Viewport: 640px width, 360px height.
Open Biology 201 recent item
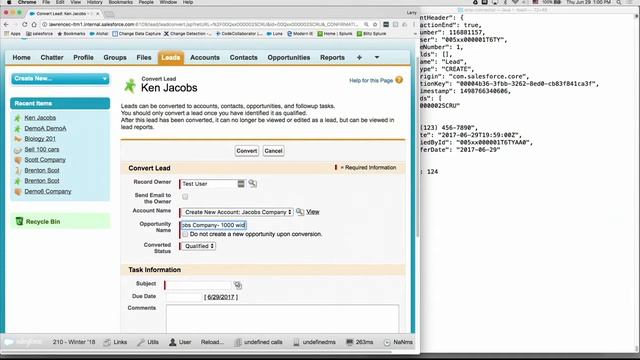coord(40,139)
